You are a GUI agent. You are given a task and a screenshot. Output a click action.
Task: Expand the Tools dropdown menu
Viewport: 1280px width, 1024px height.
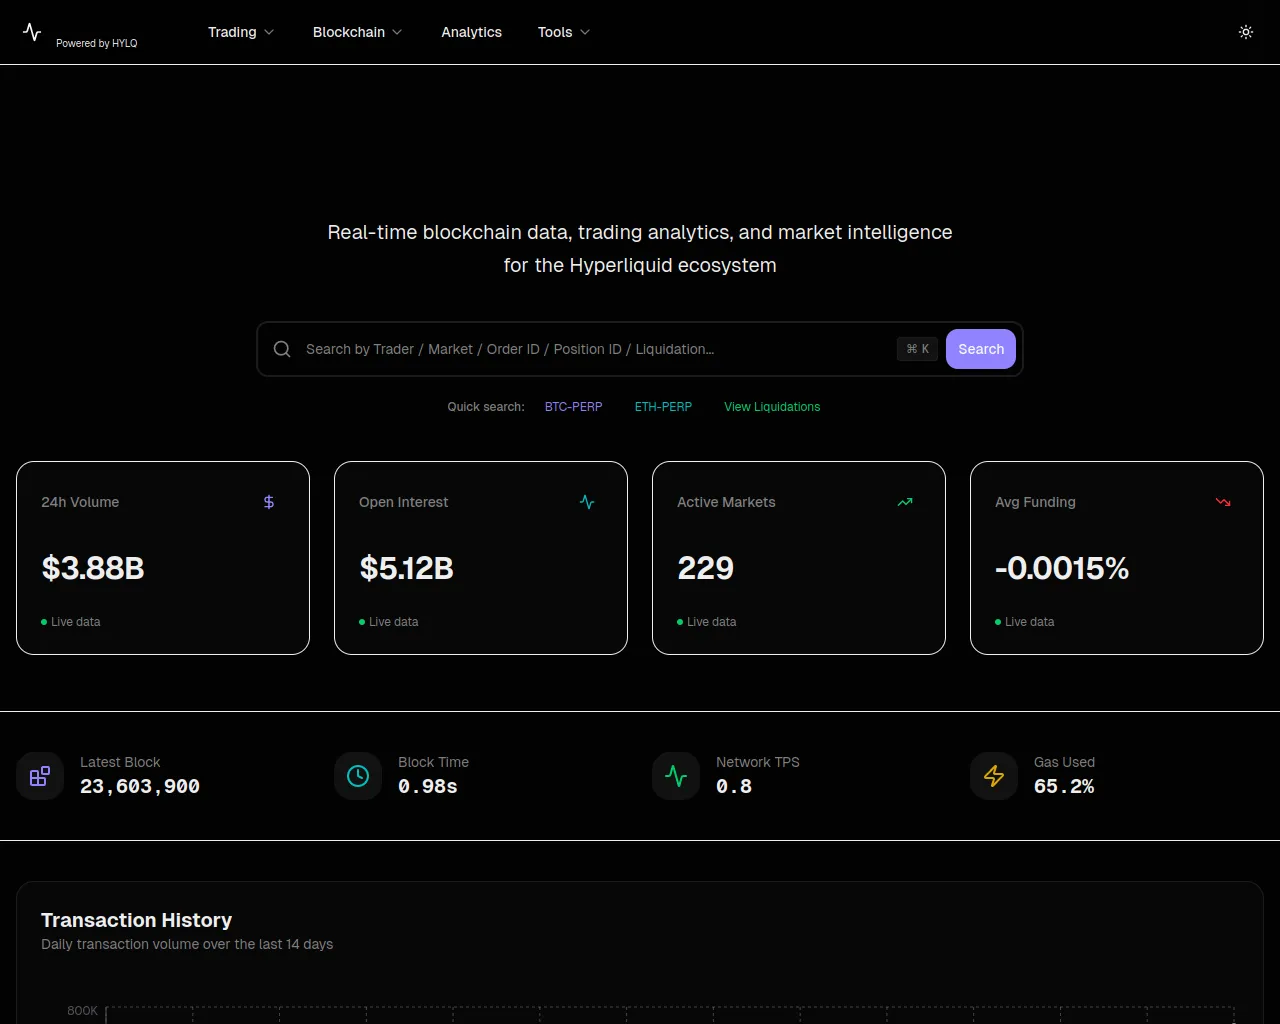coord(564,32)
